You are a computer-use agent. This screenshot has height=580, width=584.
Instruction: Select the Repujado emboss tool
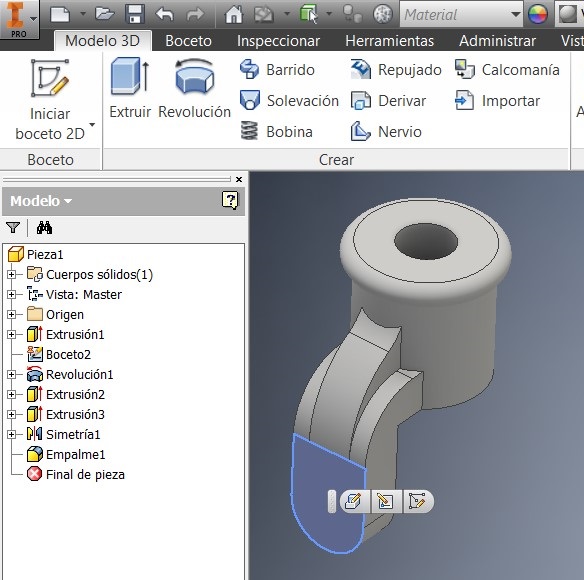pos(396,70)
